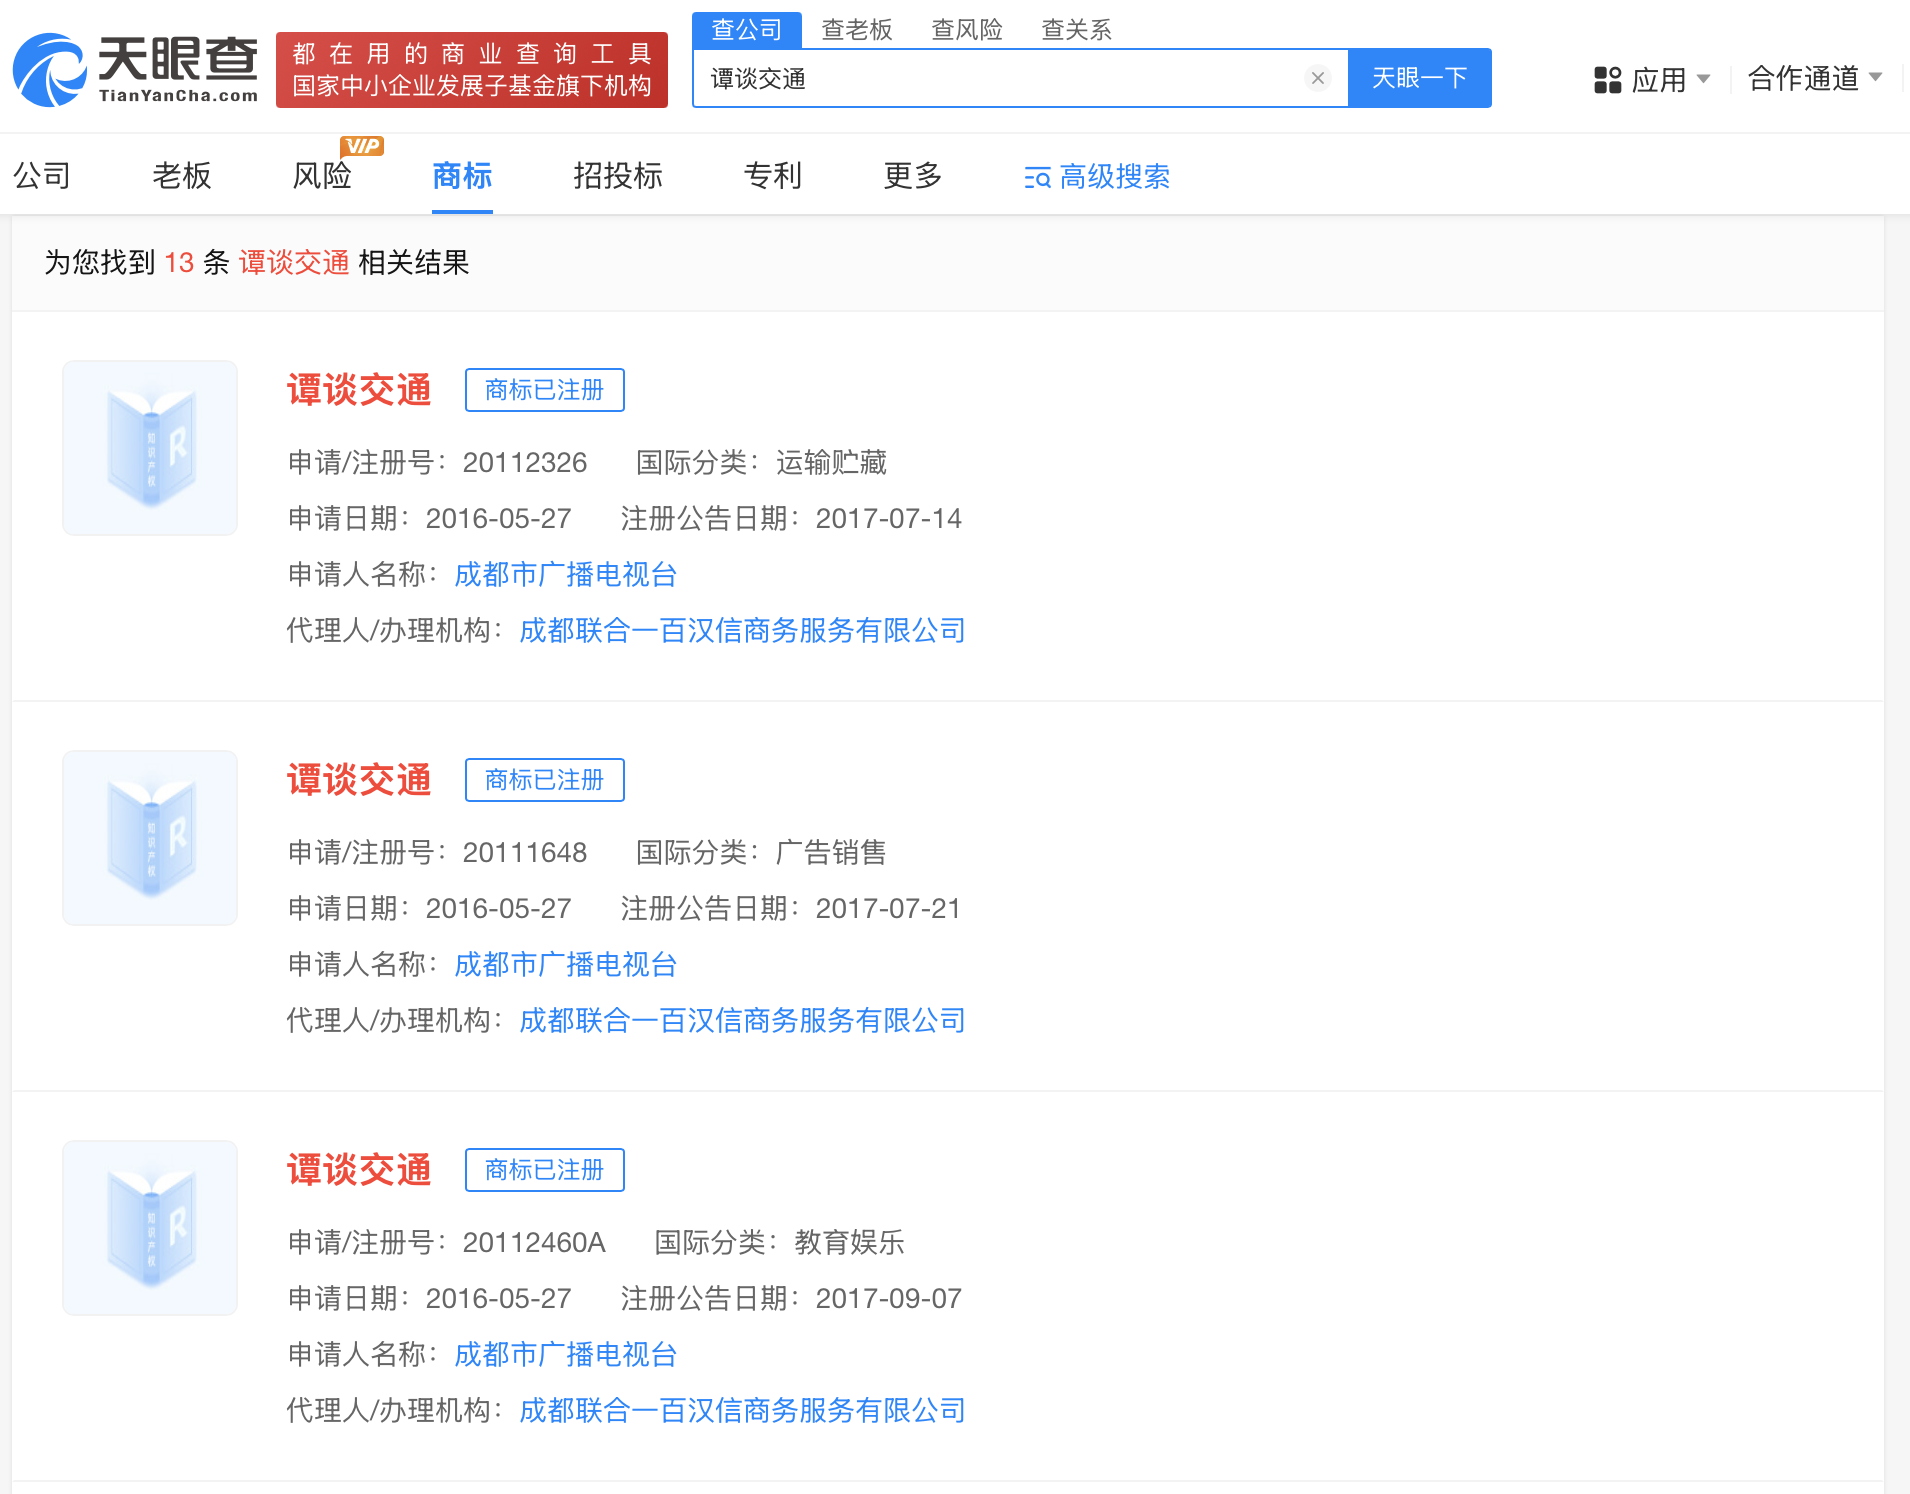Image resolution: width=1910 pixels, height=1494 pixels.
Task: Click first trademark book thumbnail
Action: tap(150, 448)
